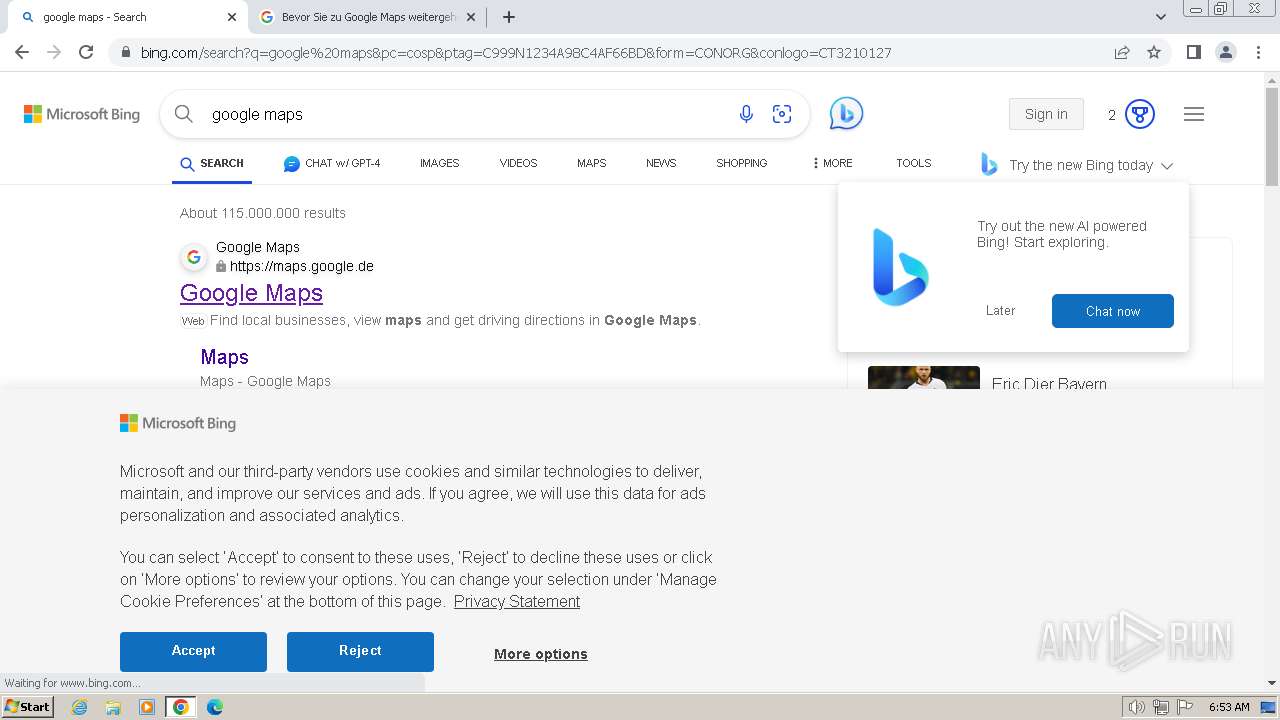Click the Sign in button

coord(1046,114)
